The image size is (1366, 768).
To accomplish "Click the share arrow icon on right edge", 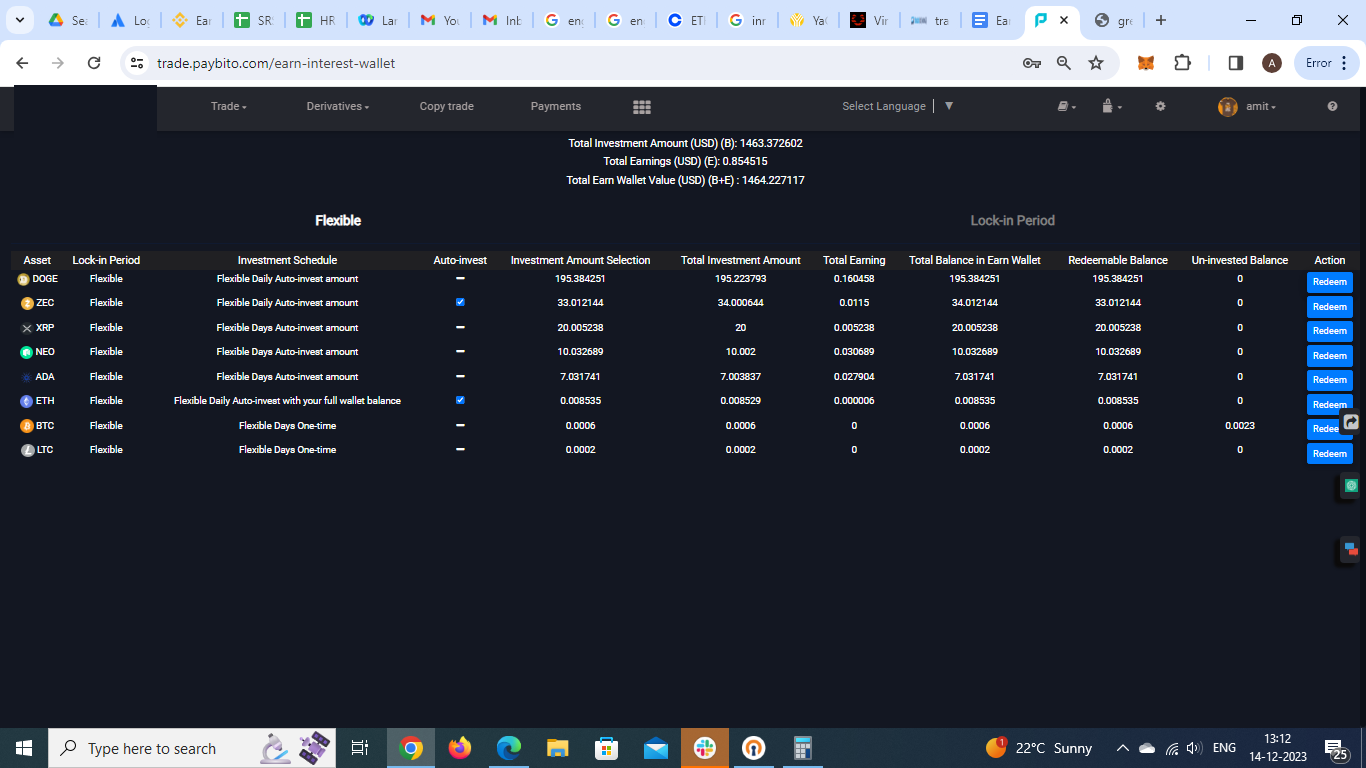I will (1351, 422).
